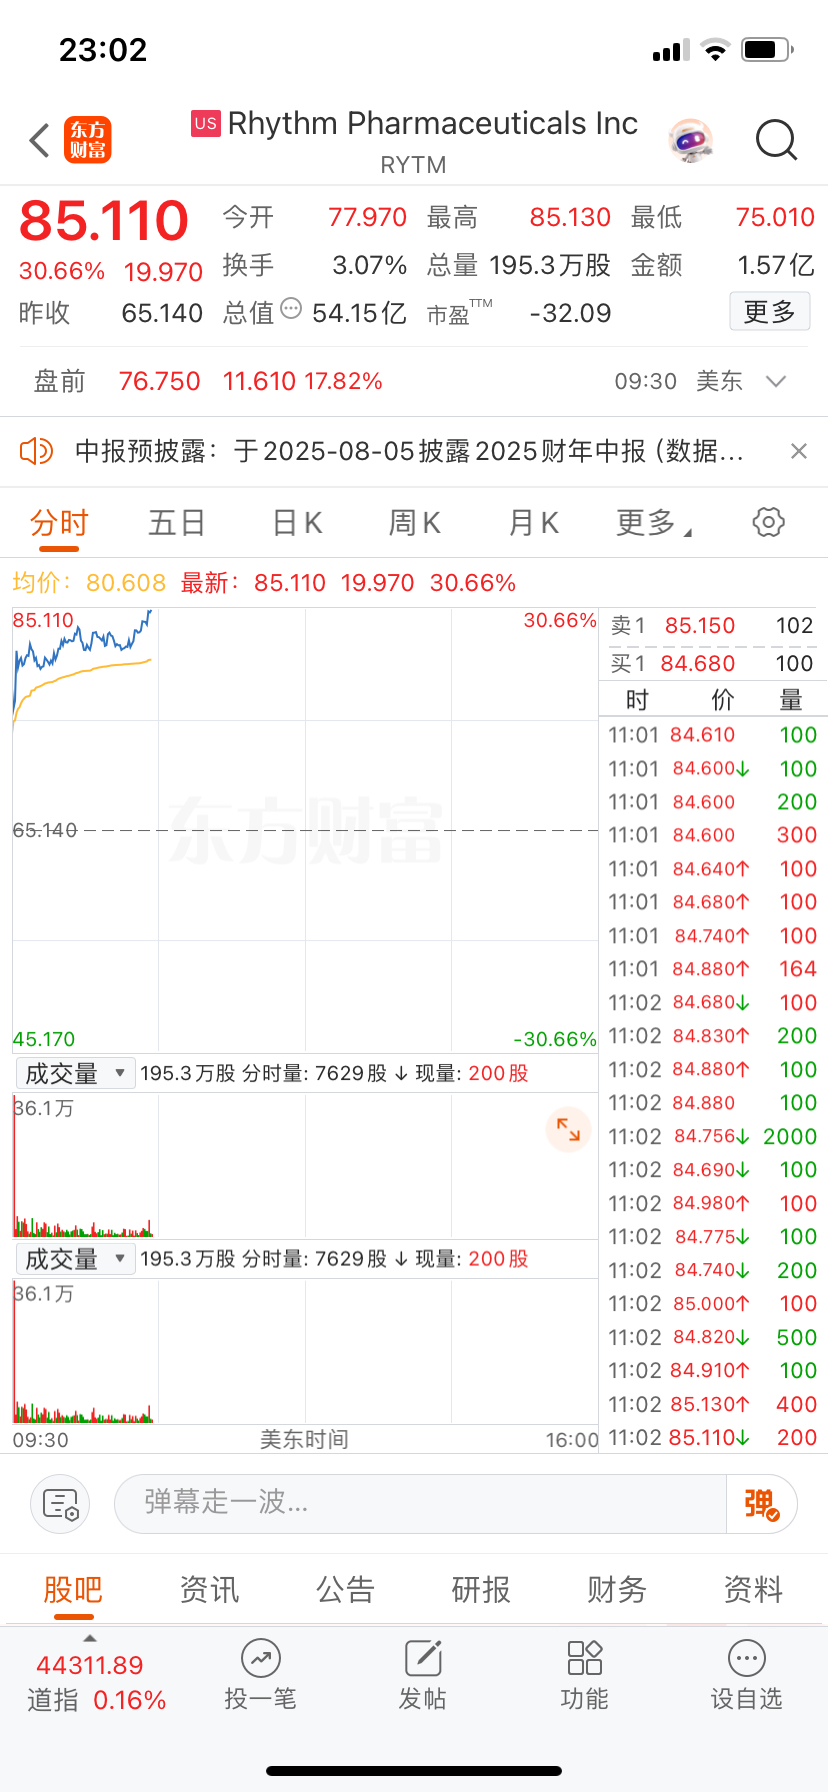Tap the search magnifier icon
828x1792 pixels.
[x=776, y=141]
